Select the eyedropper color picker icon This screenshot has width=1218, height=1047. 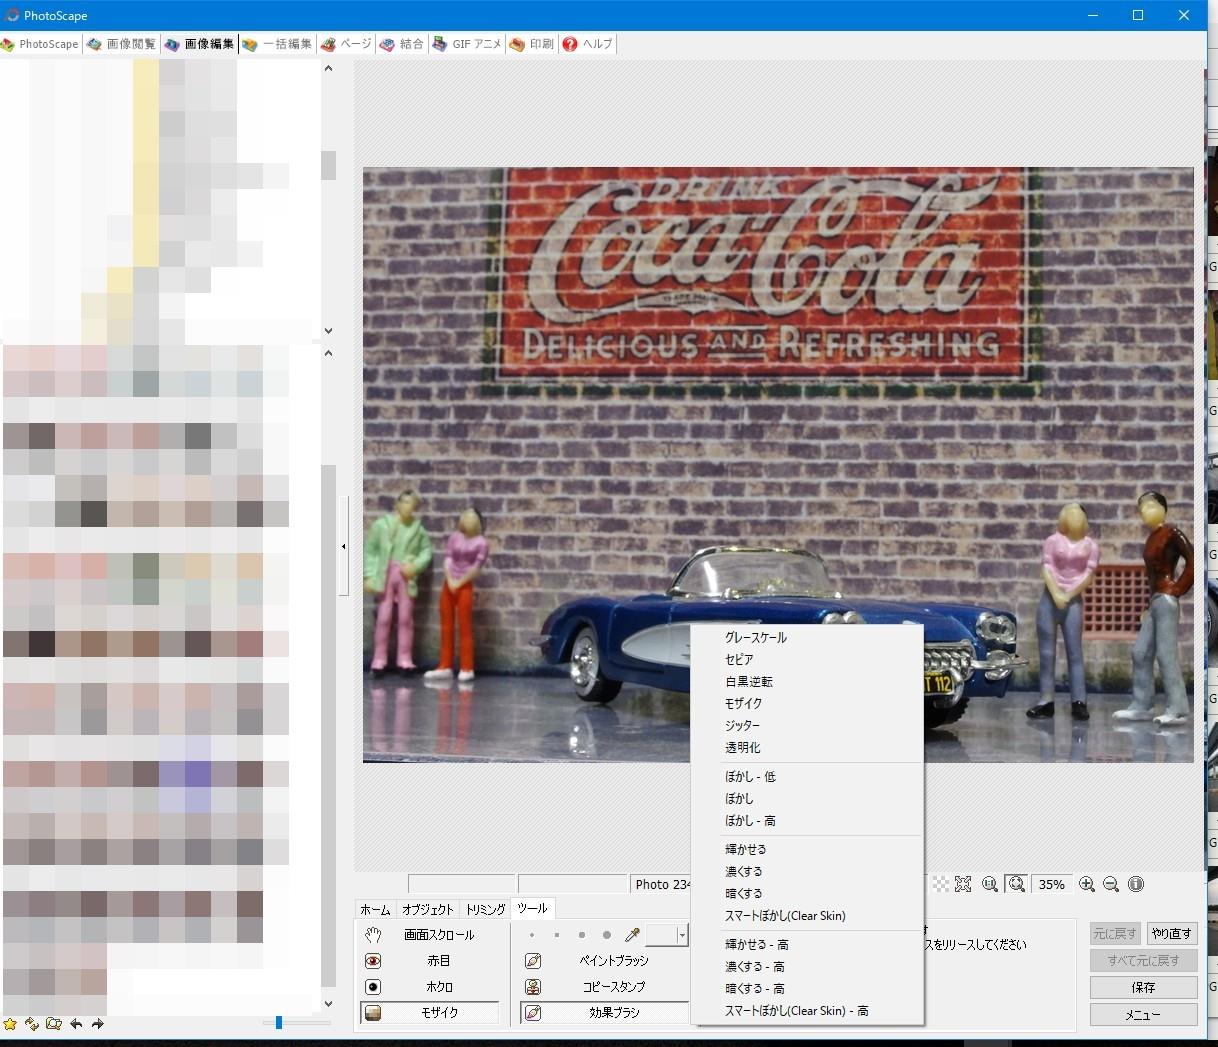click(x=632, y=935)
